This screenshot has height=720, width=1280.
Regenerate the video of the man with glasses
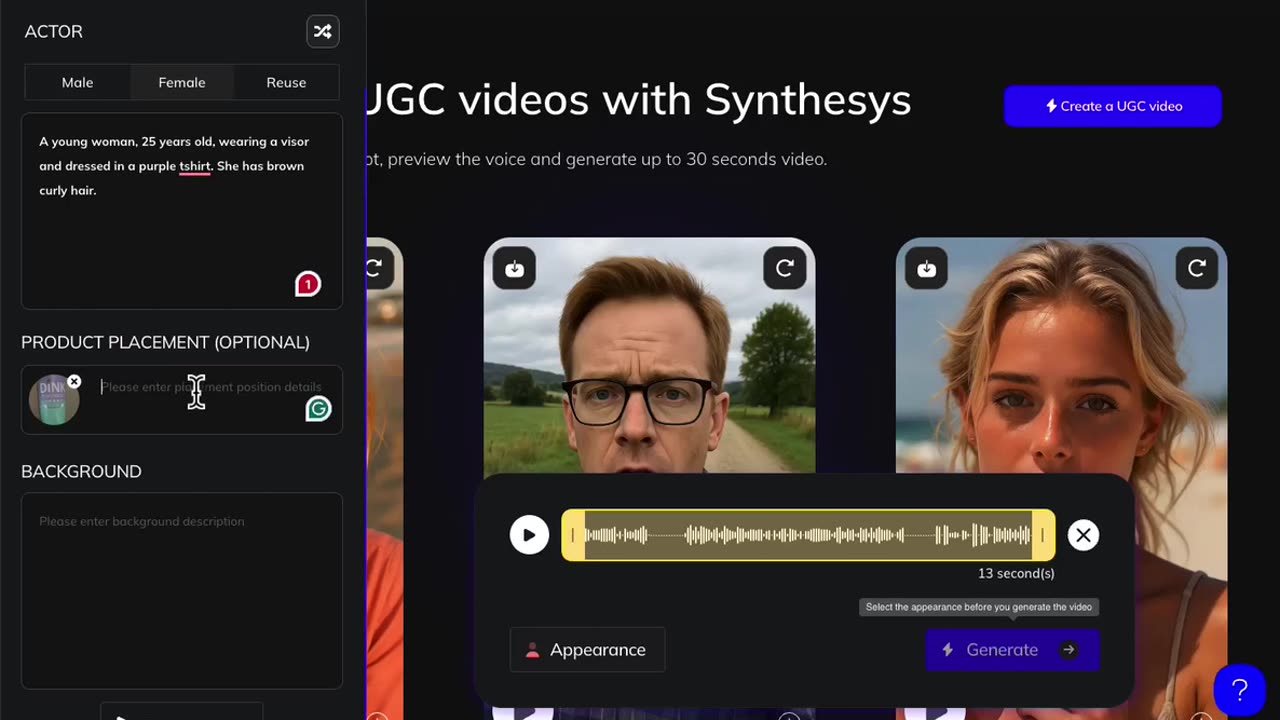[x=785, y=268]
